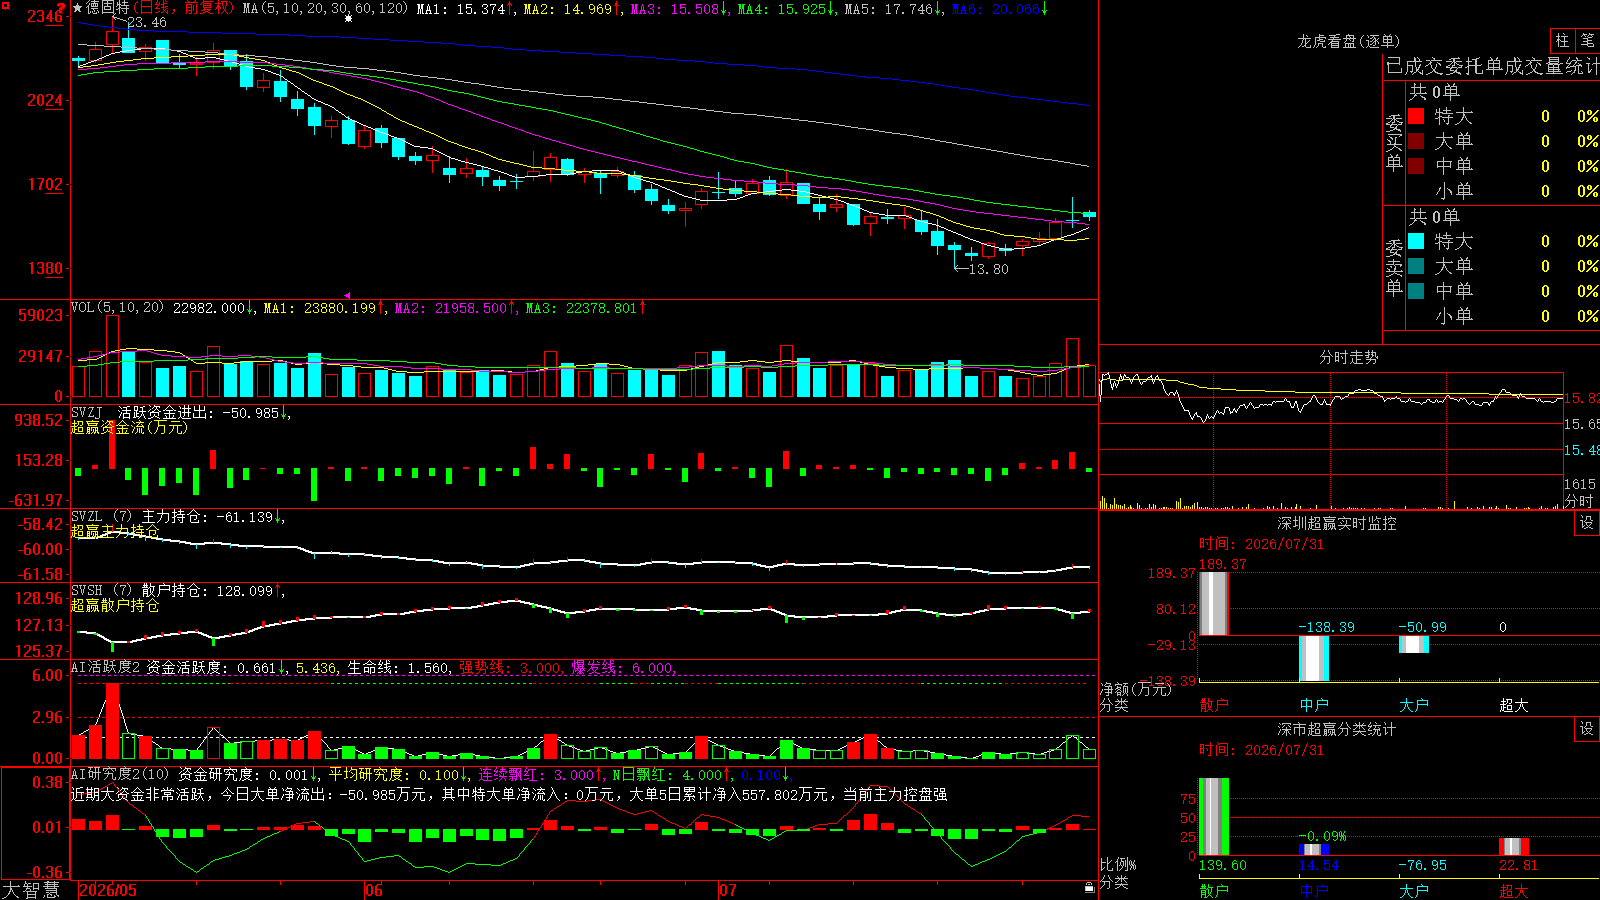Click the 时间: 2026/07/31 in 深圳超赢实时监控
The image size is (1600, 900).
click(x=1261, y=544)
